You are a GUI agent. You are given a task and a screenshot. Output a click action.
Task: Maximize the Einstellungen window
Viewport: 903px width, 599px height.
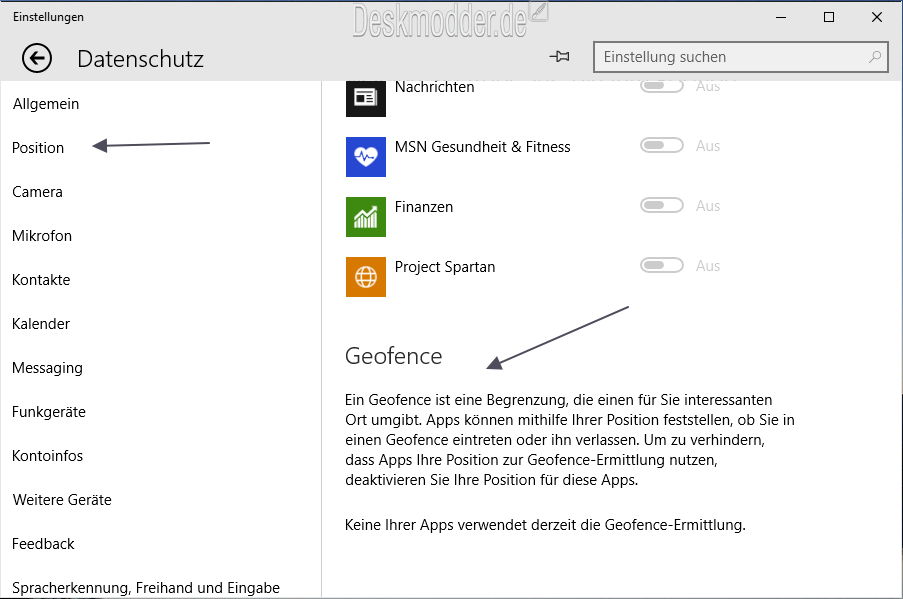click(828, 17)
